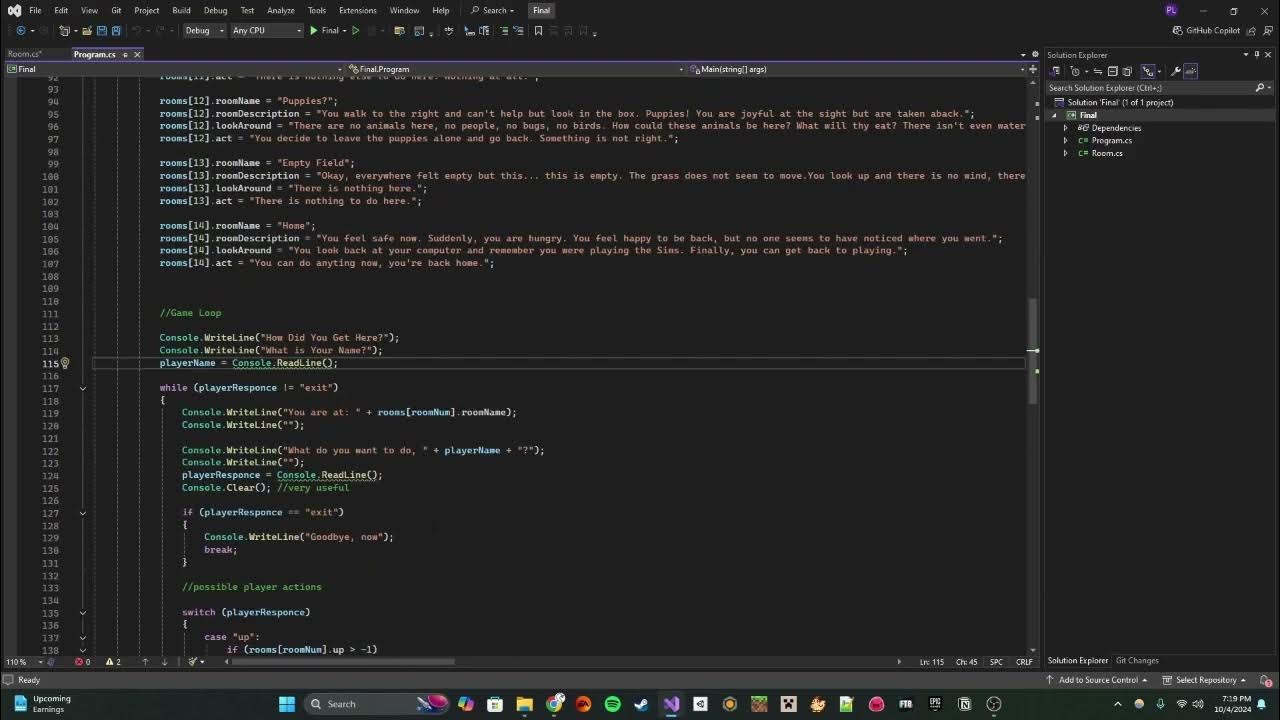Image resolution: width=1280 pixels, height=720 pixels.
Task: Switch to the Room.cs tab
Action: click(25, 54)
